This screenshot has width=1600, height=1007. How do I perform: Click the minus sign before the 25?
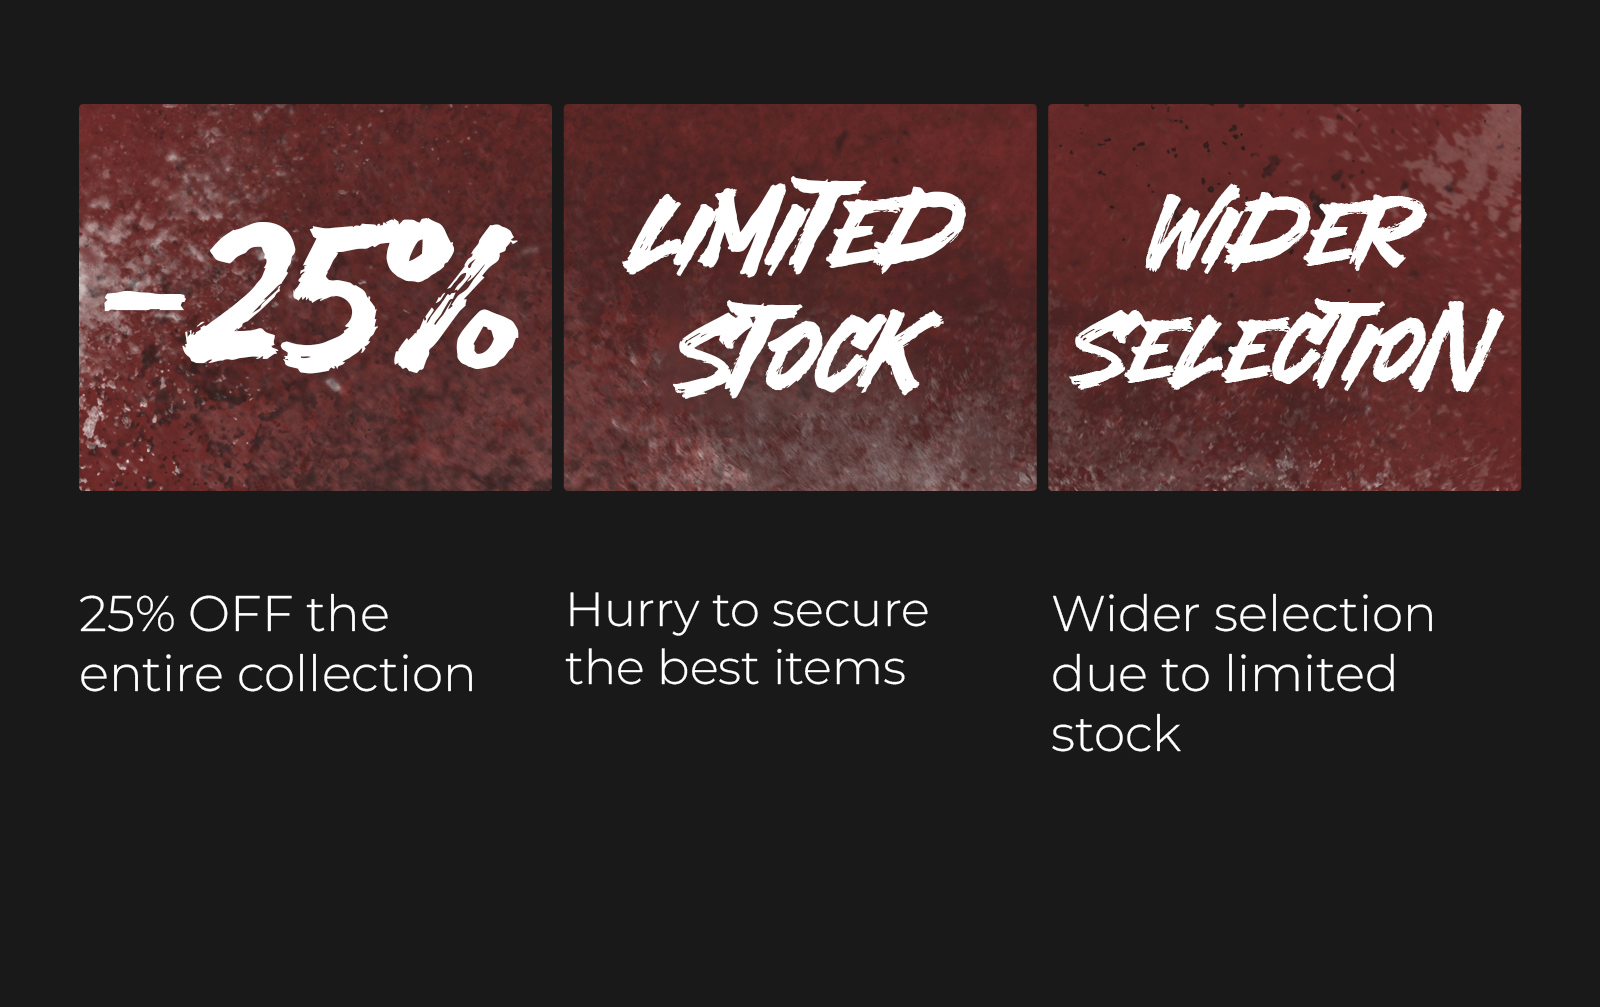coord(145,300)
